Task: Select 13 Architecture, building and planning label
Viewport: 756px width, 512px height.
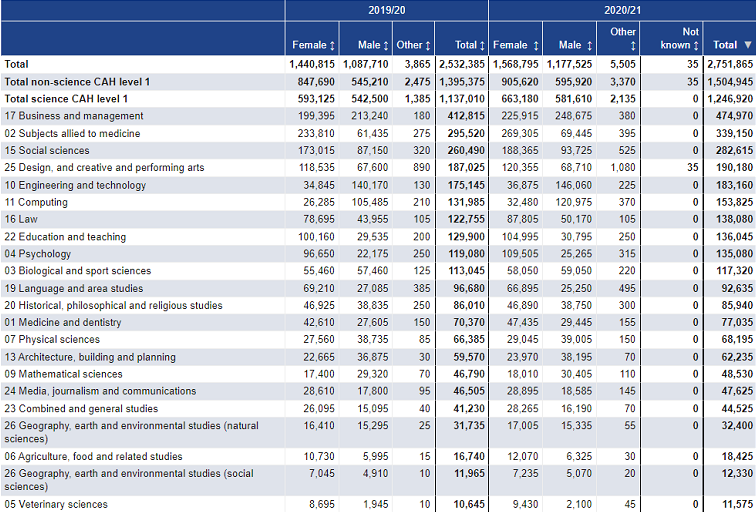Action: (x=90, y=357)
